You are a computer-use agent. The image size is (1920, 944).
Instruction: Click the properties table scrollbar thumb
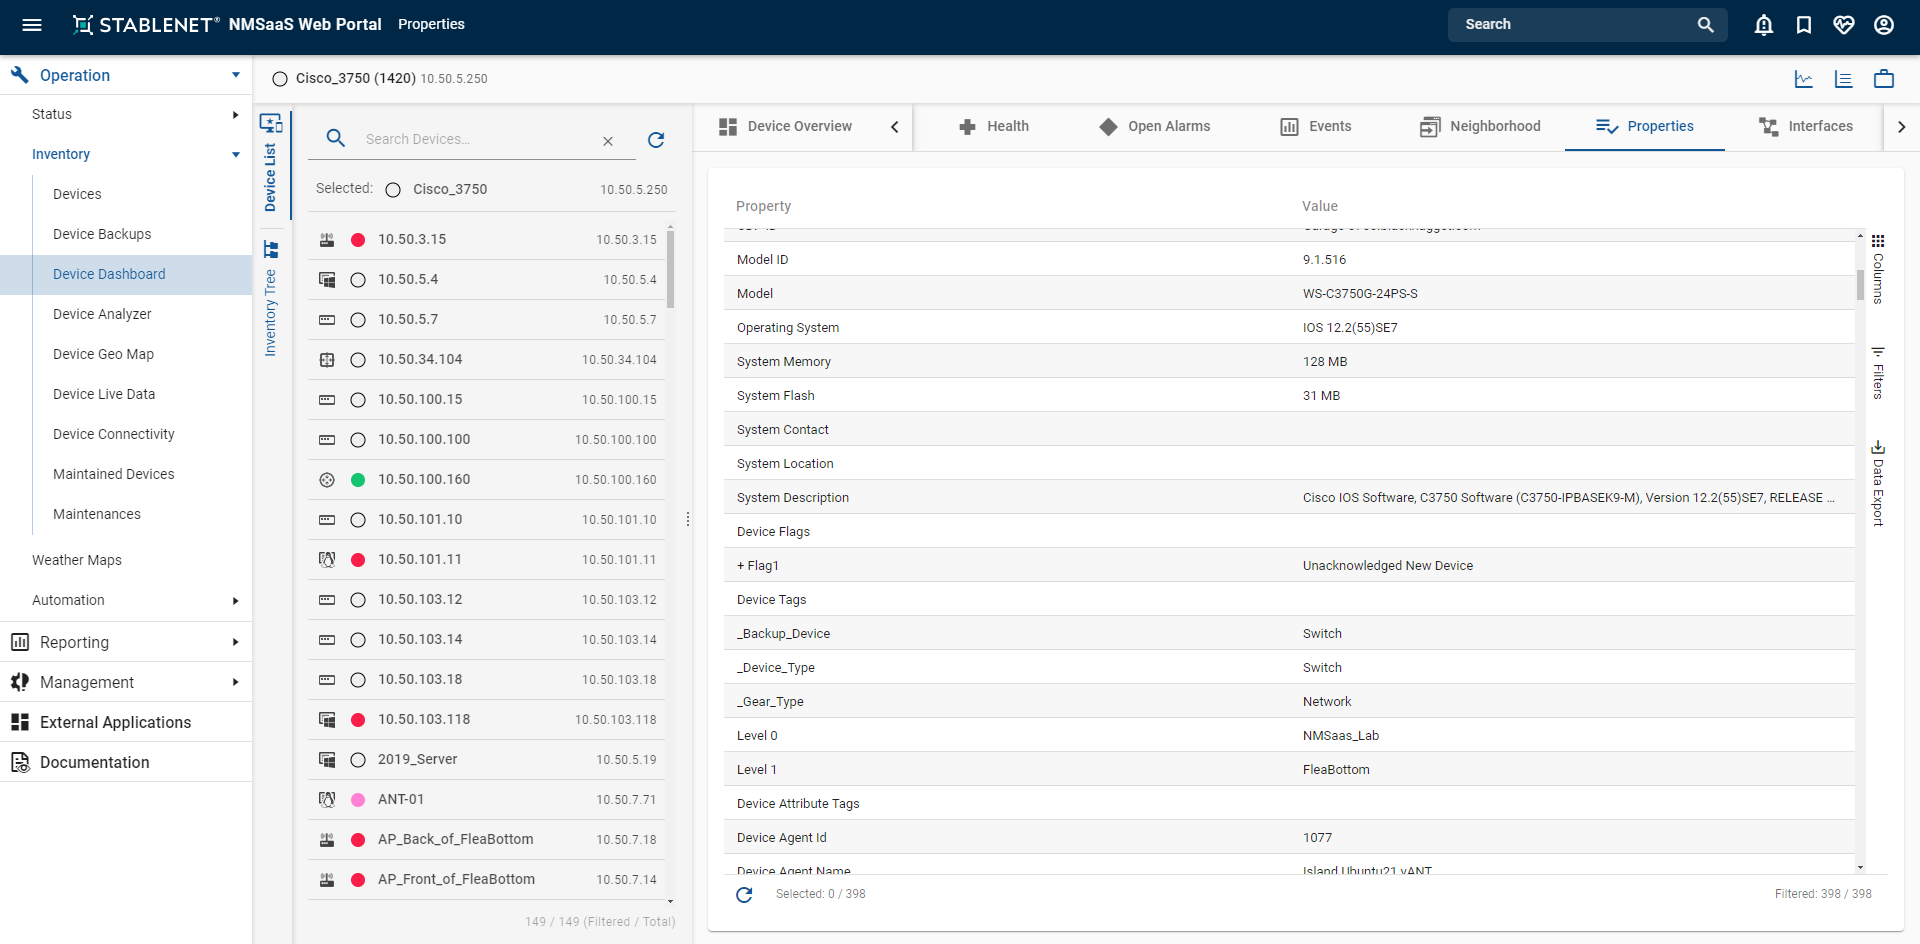(1860, 284)
